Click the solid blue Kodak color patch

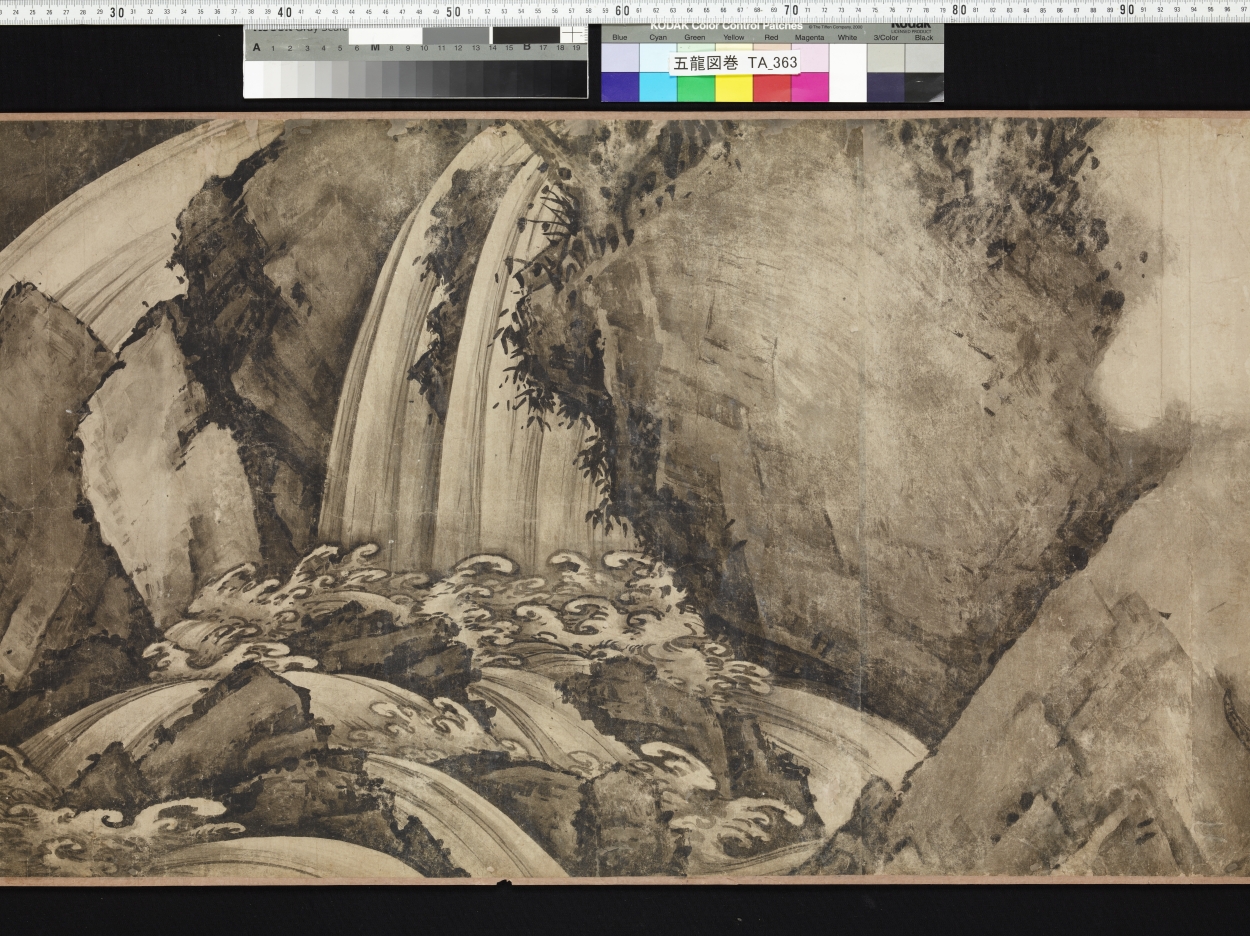pos(620,87)
